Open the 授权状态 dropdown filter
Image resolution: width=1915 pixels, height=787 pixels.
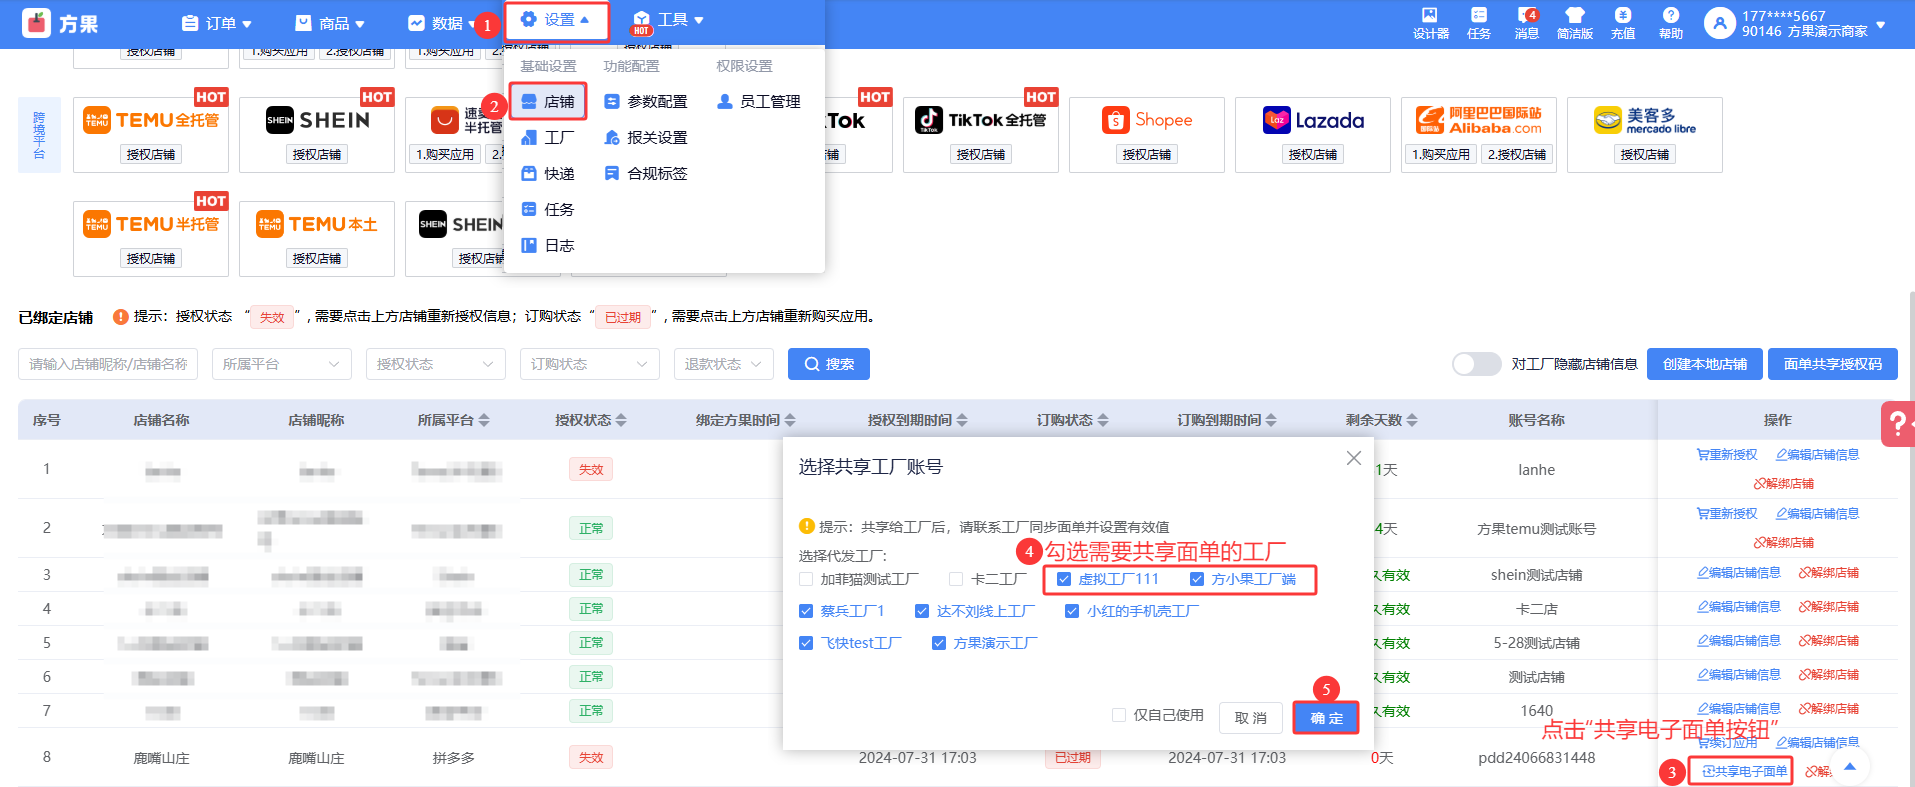(x=435, y=364)
